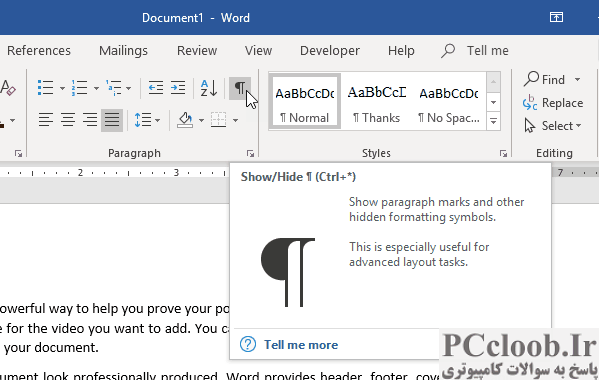Click the Tell me more link
599x380 pixels.
tap(301, 344)
